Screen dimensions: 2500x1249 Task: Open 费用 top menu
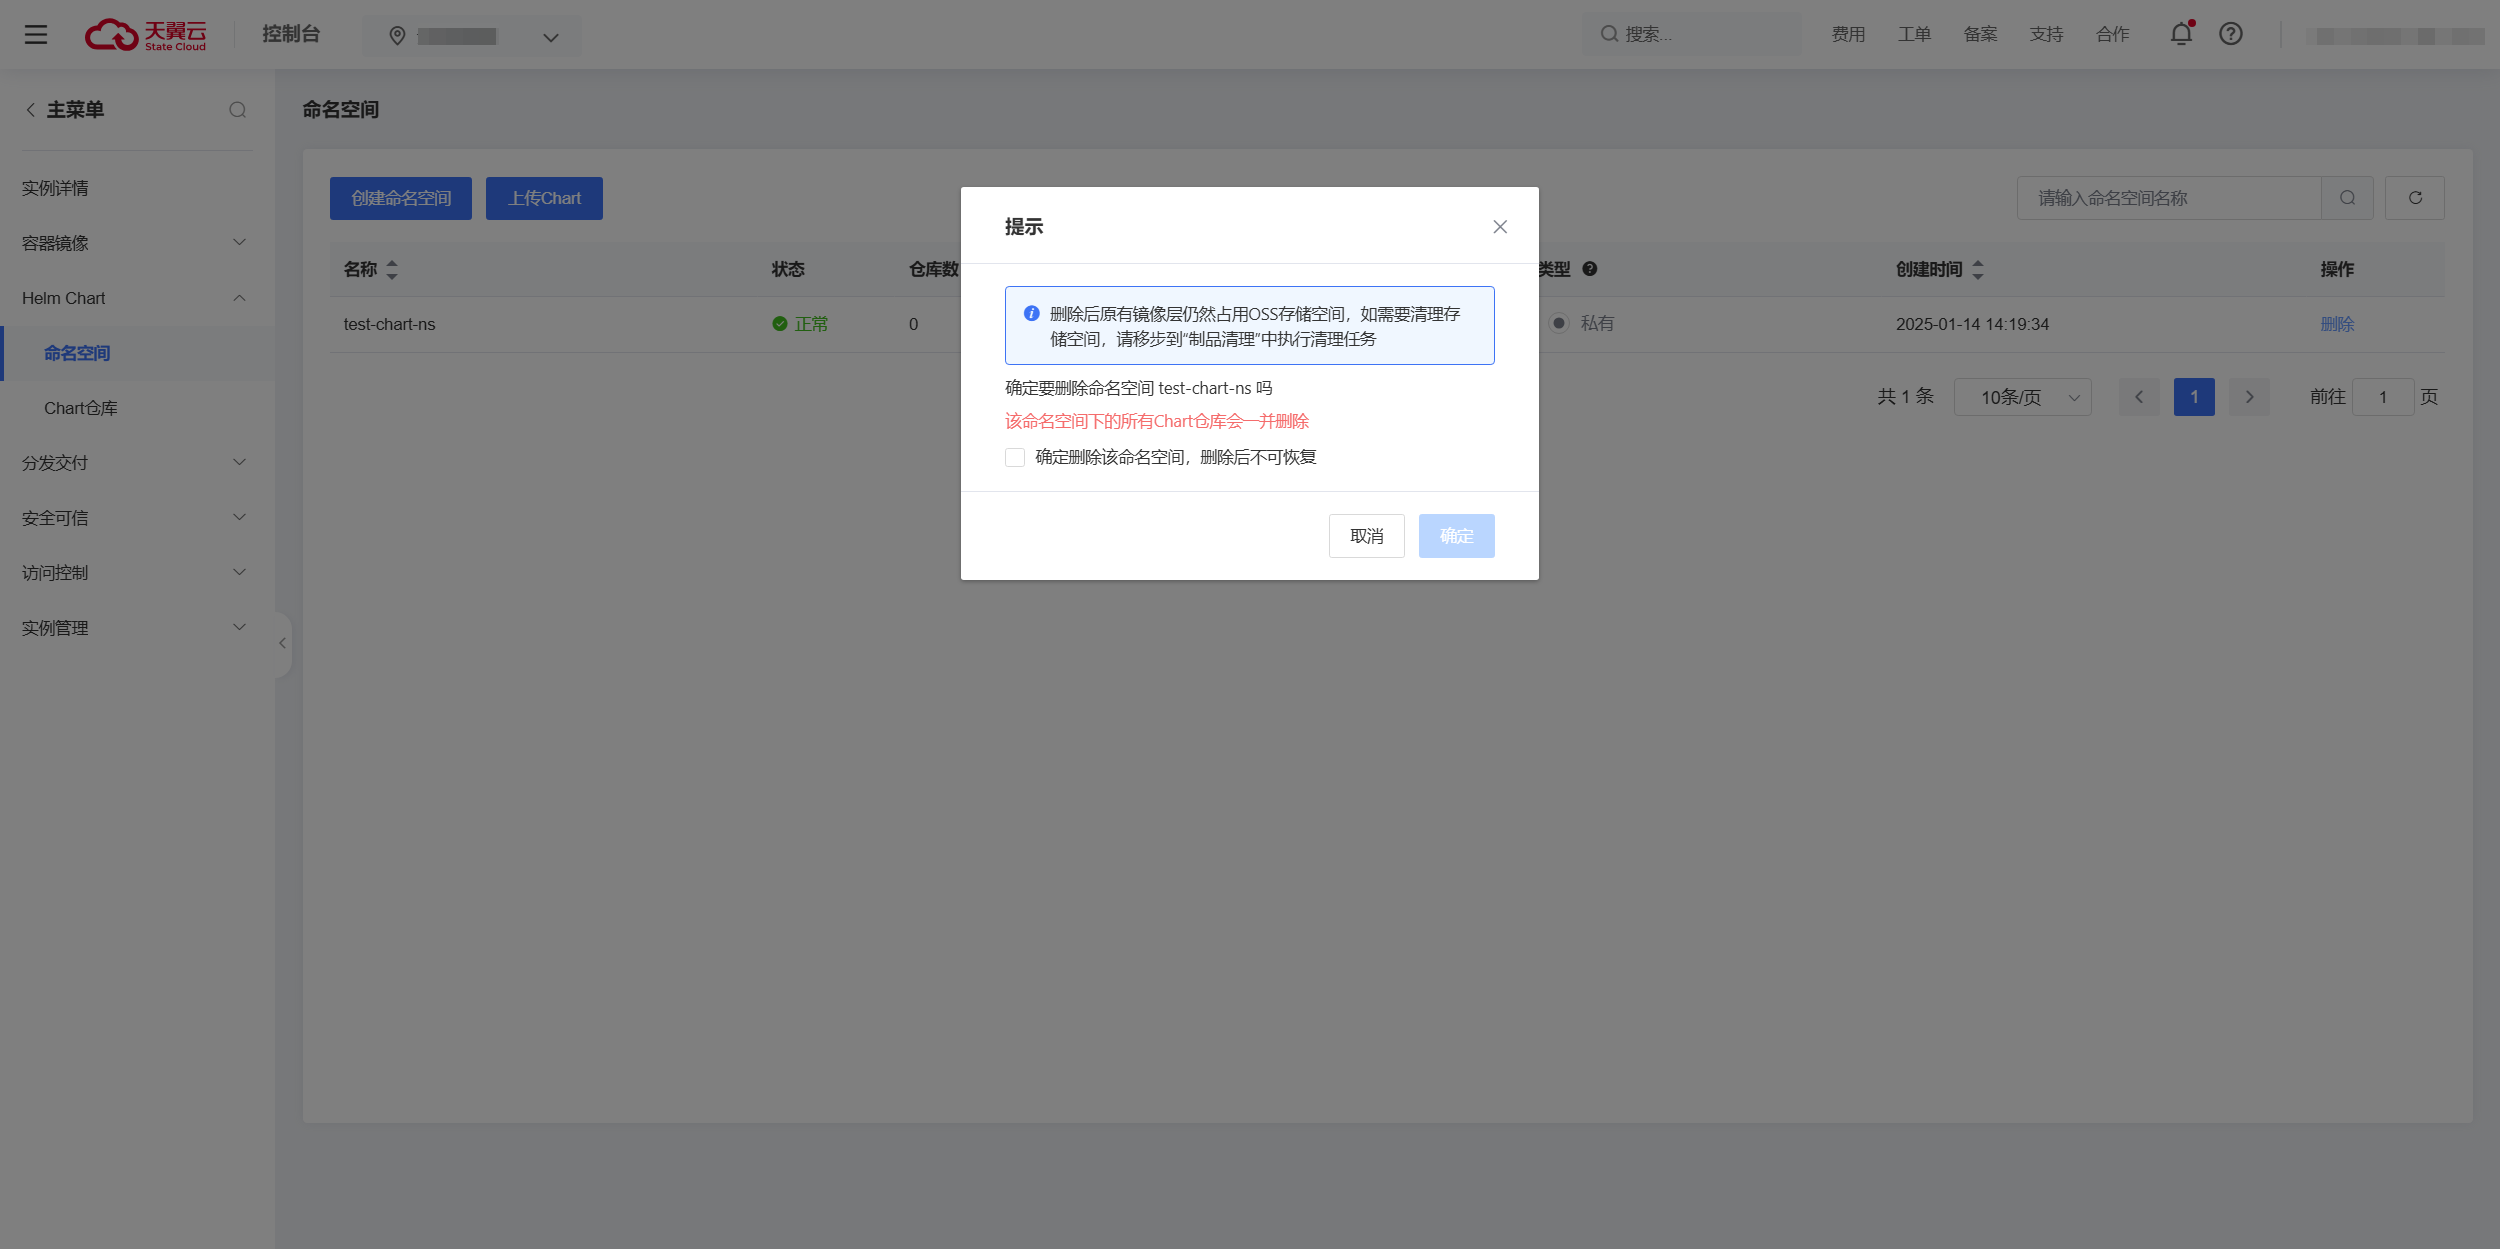[1848, 34]
